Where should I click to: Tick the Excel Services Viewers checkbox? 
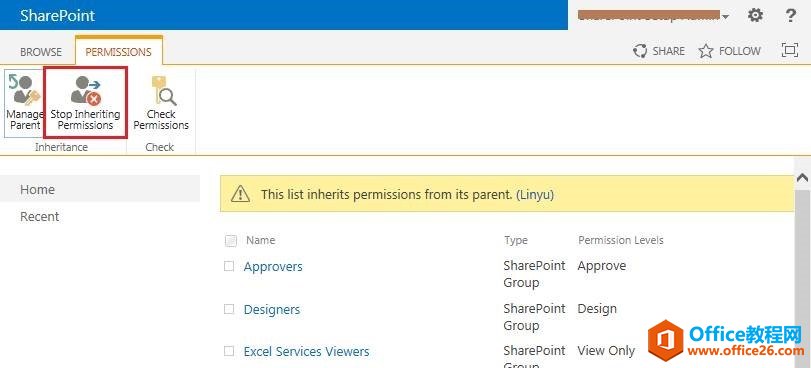(x=229, y=351)
